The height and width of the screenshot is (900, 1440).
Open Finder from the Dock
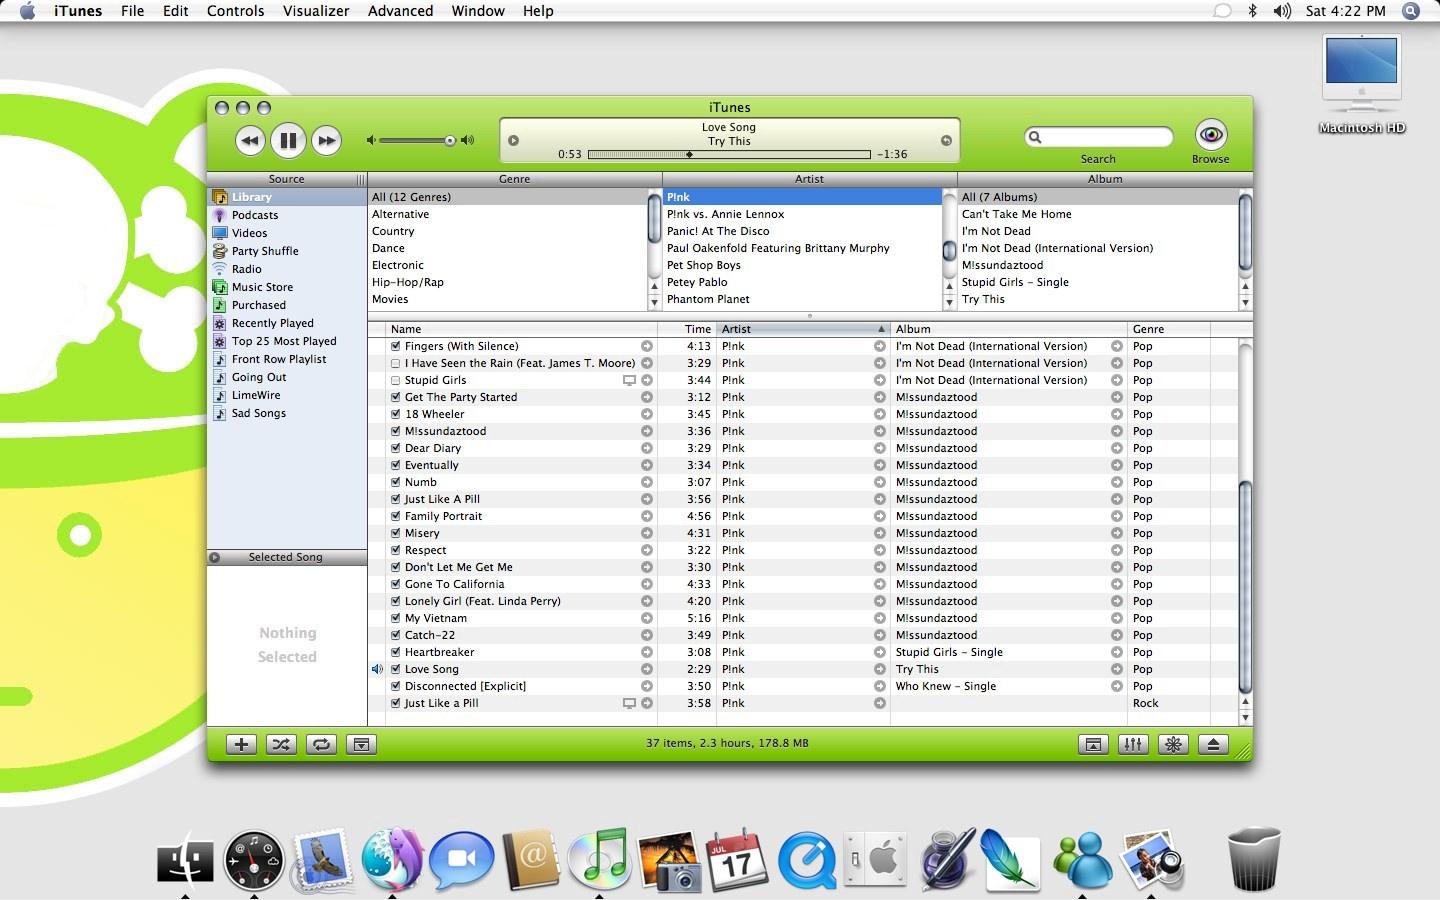[185, 860]
